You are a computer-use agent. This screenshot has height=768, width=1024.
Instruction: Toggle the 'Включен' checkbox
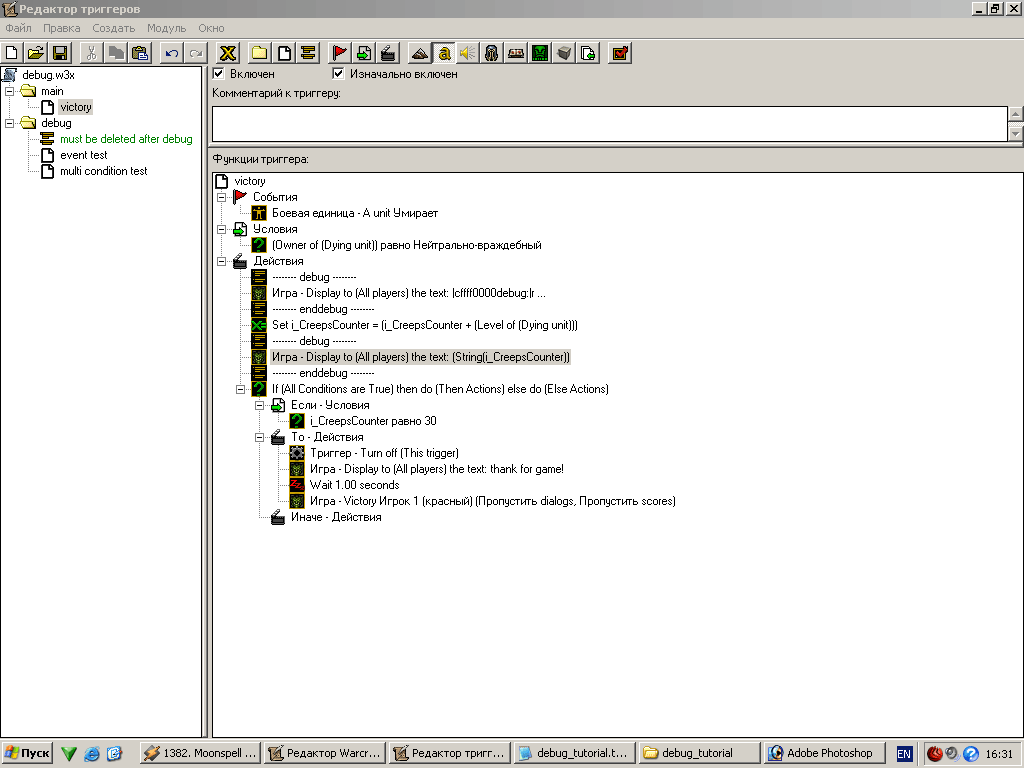point(219,74)
